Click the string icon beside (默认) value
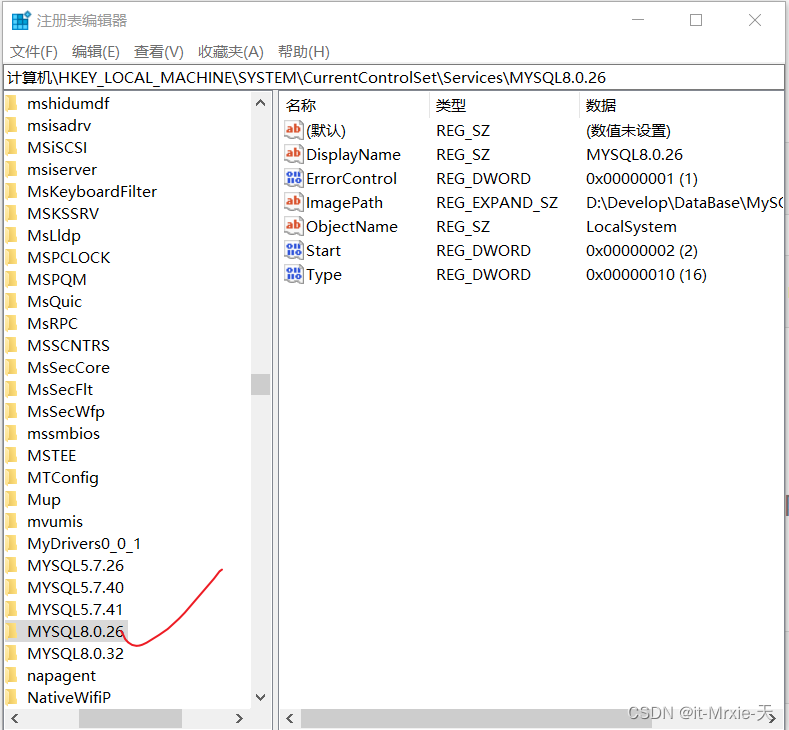 pyautogui.click(x=293, y=130)
